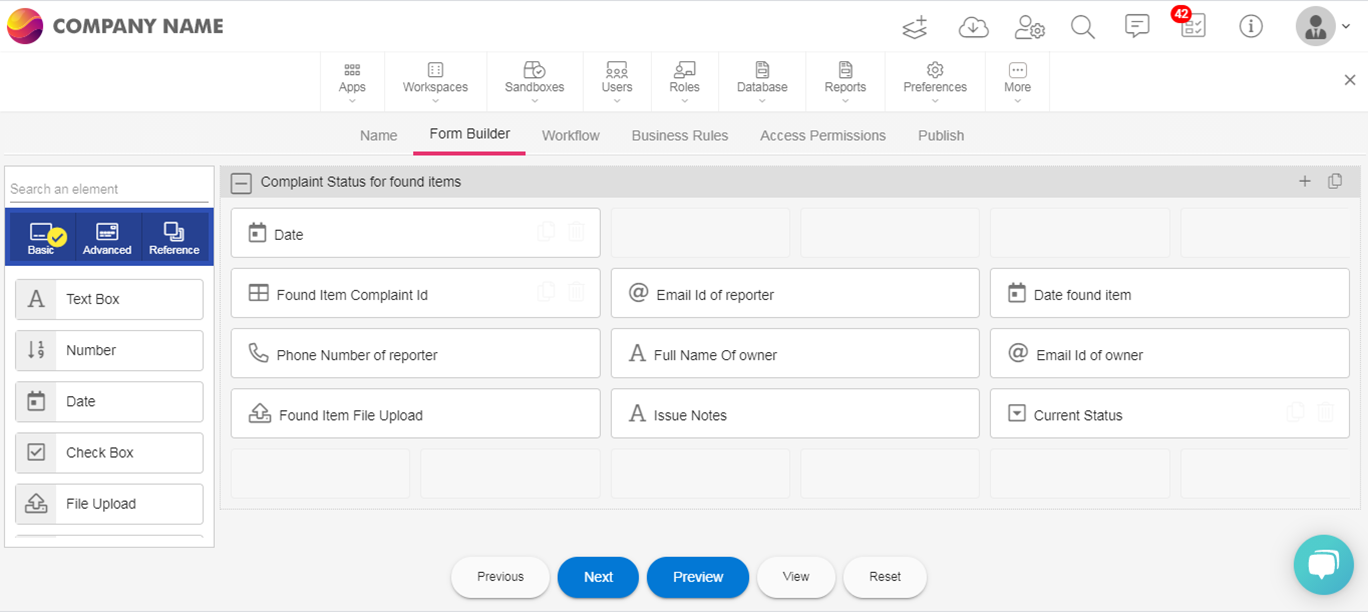Open the live chat bubble widget
The image size is (1368, 612).
1322,565
